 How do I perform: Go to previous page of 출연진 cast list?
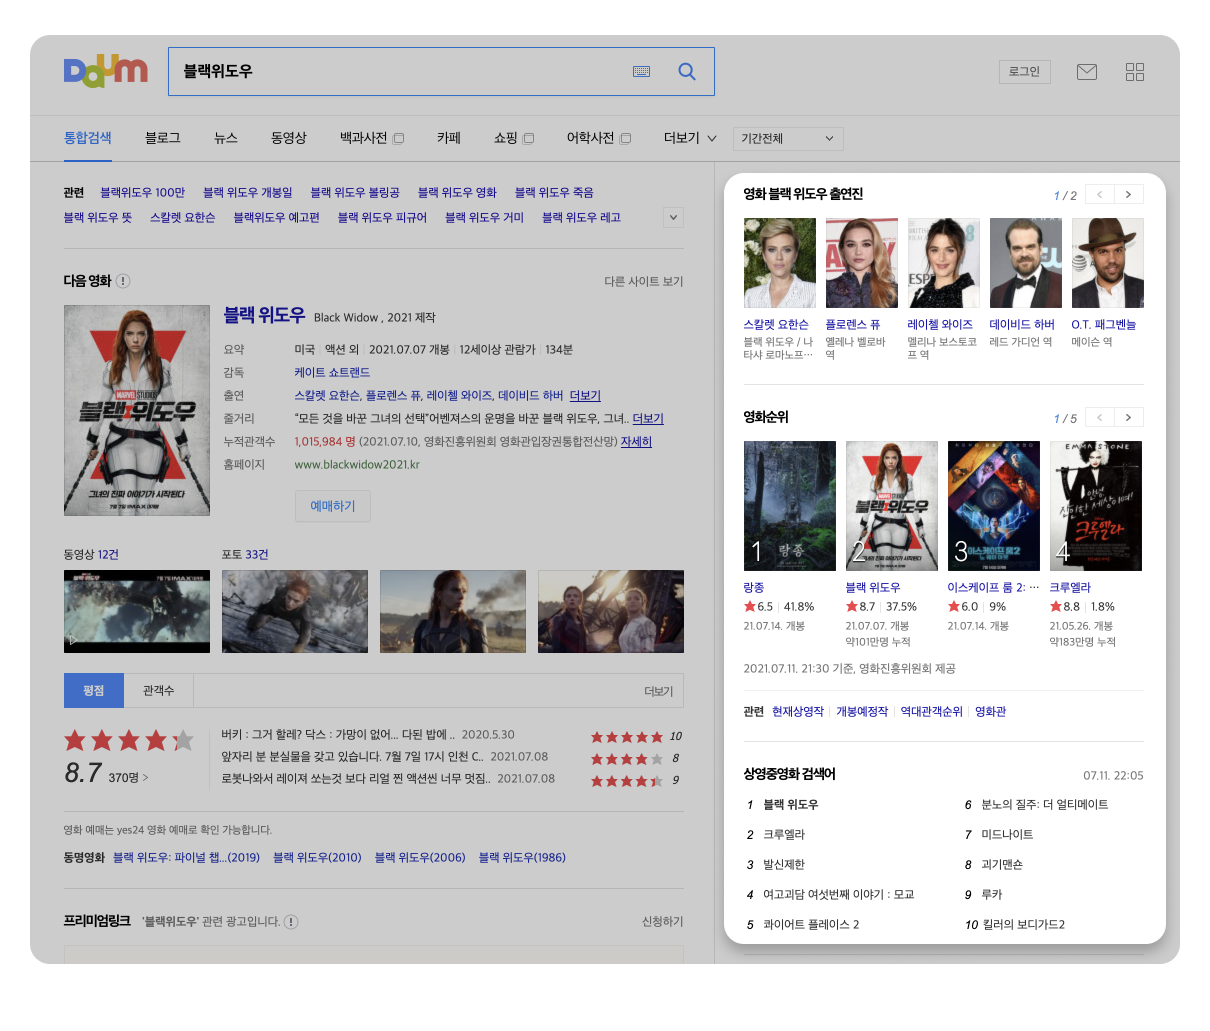(x=1100, y=195)
